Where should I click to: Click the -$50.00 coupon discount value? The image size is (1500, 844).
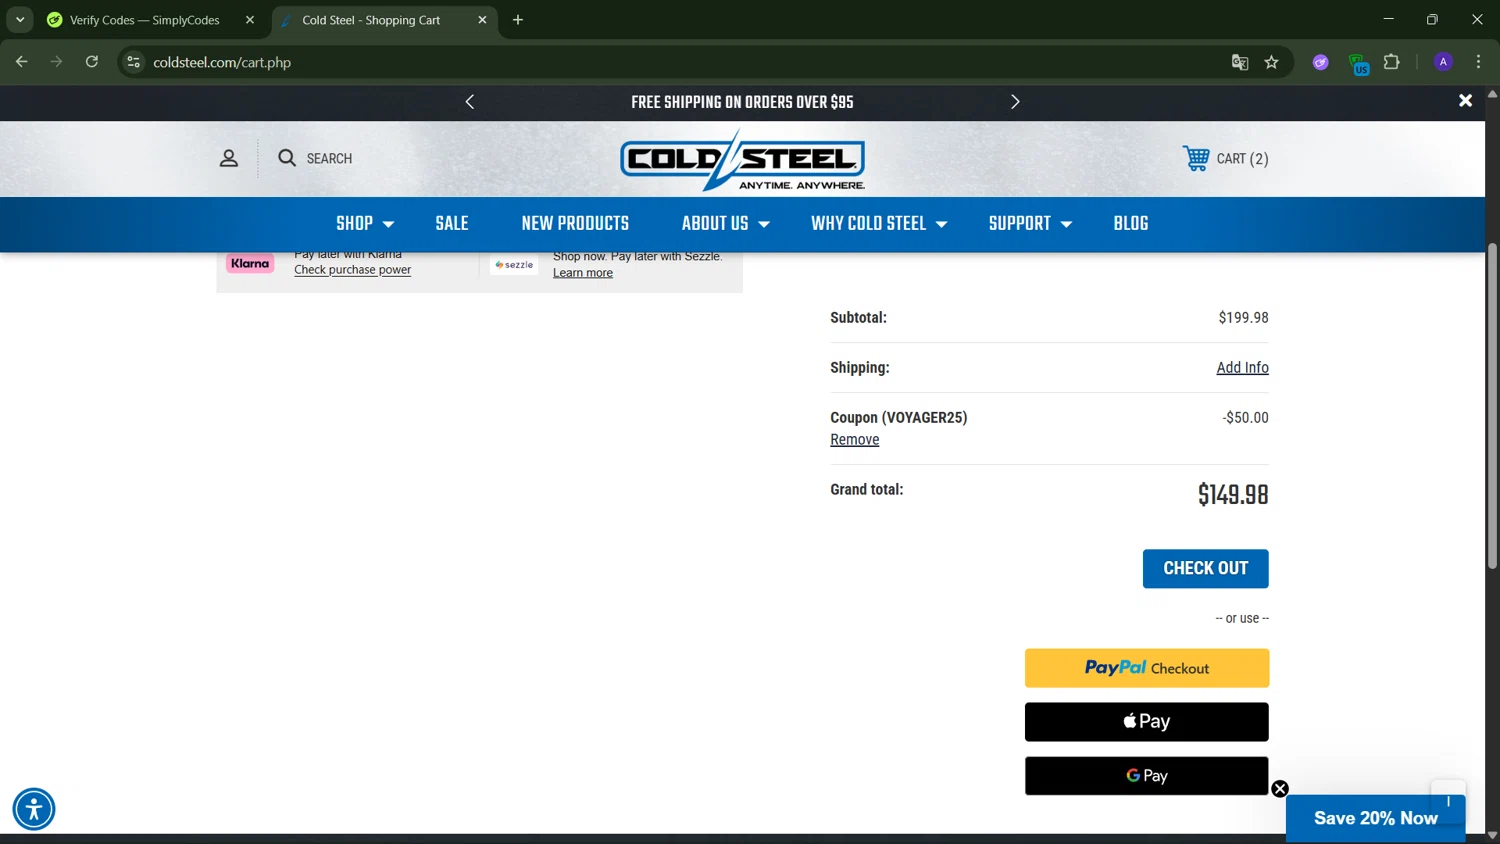1245,418
